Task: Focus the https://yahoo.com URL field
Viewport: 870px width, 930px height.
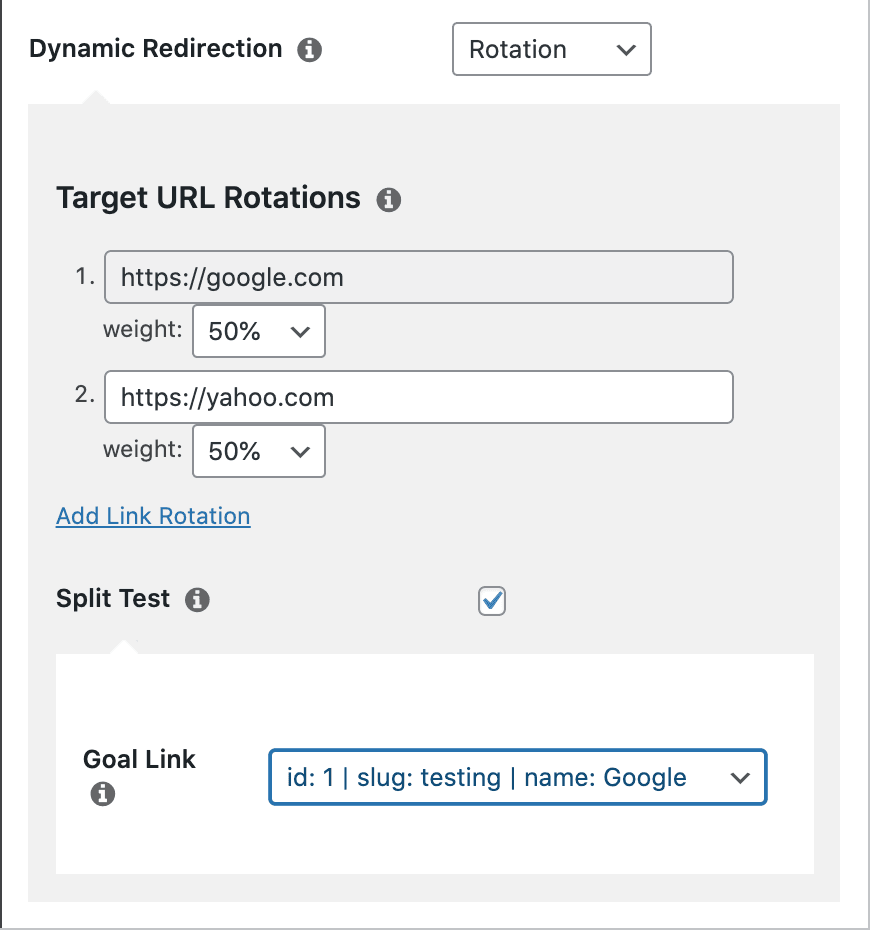Action: click(418, 397)
